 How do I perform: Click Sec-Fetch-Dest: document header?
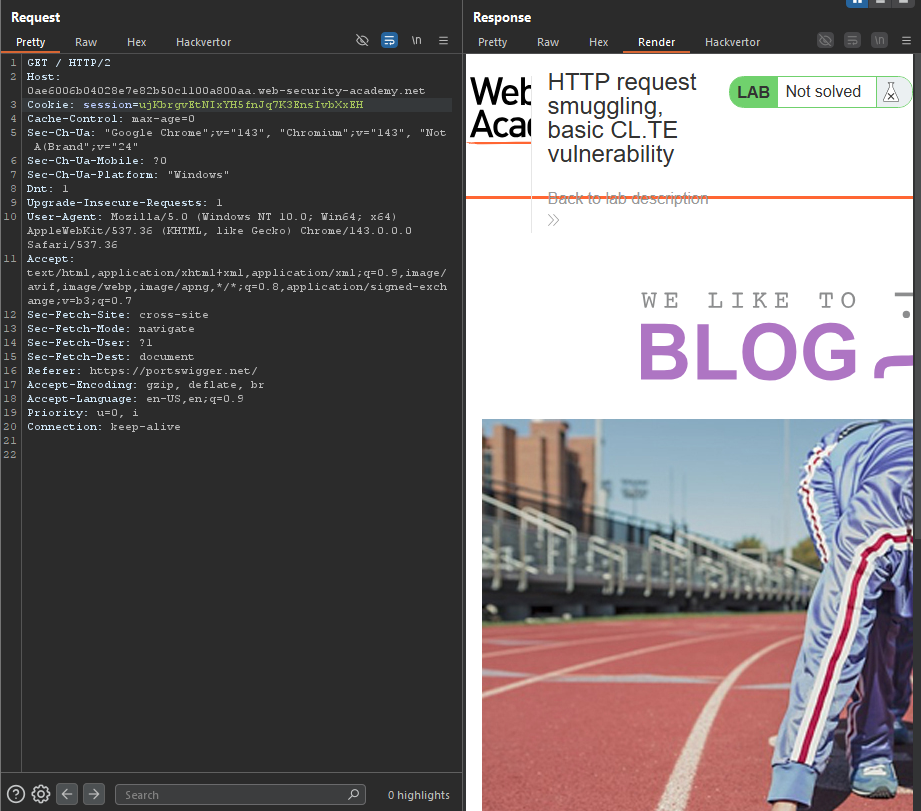click(x=110, y=357)
